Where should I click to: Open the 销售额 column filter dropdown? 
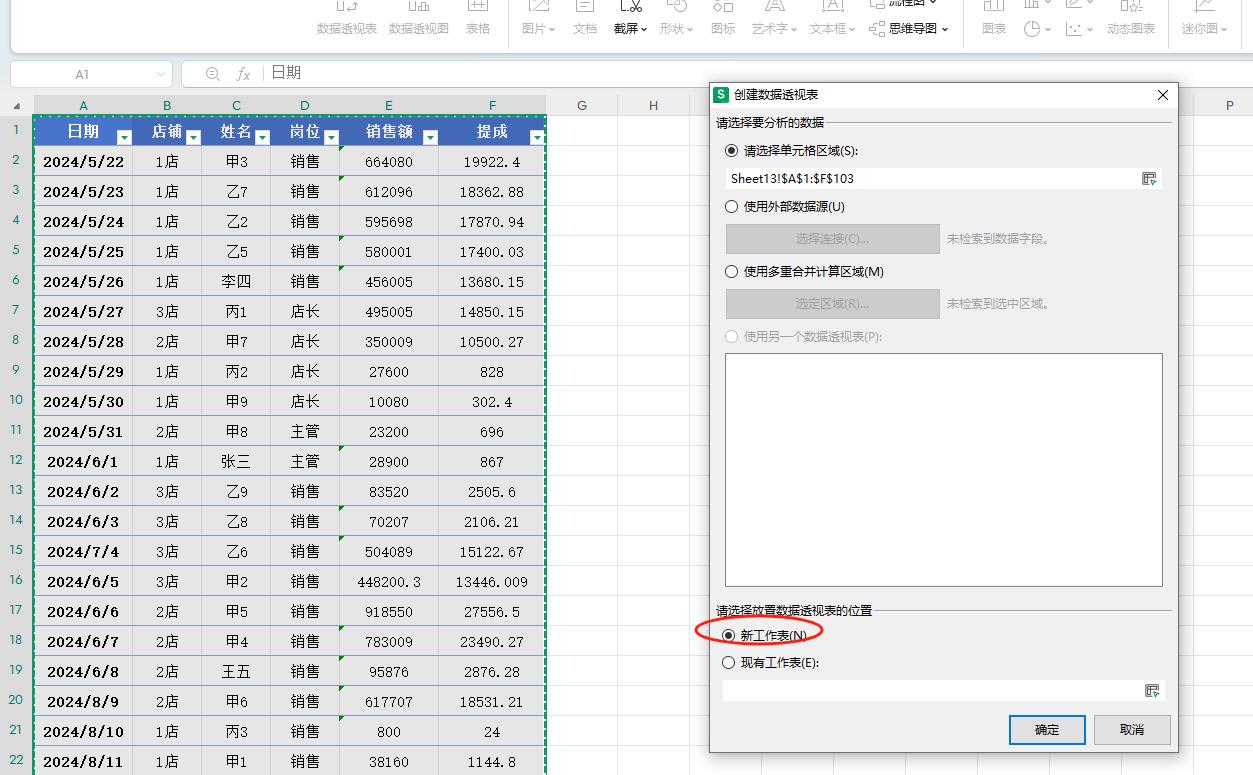click(430, 138)
